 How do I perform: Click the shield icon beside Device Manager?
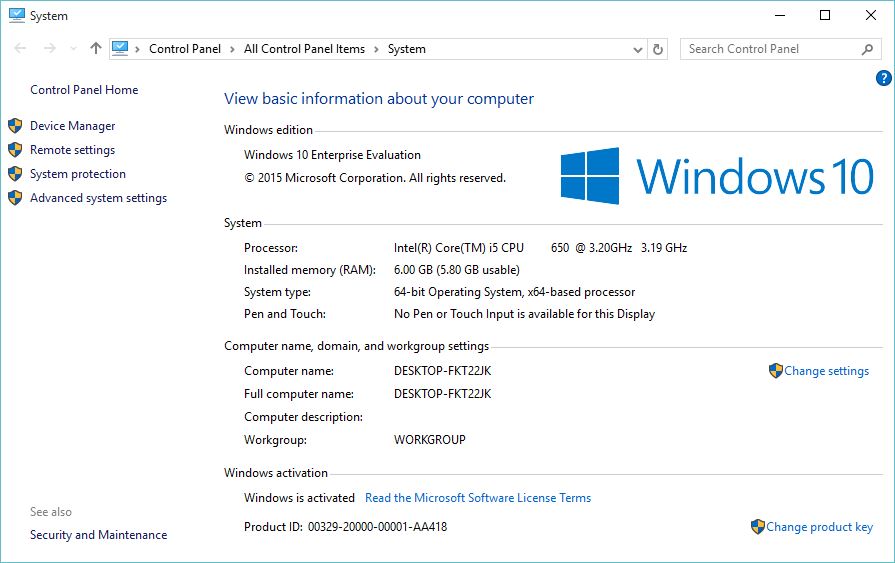[15, 126]
